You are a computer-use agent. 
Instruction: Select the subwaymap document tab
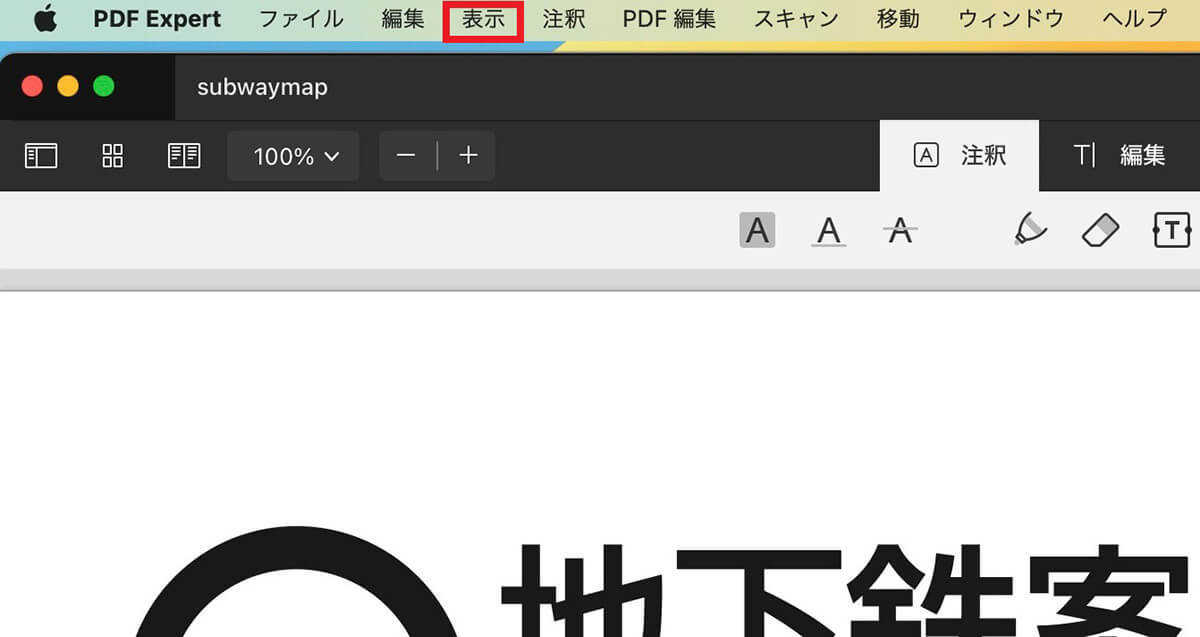click(x=262, y=87)
